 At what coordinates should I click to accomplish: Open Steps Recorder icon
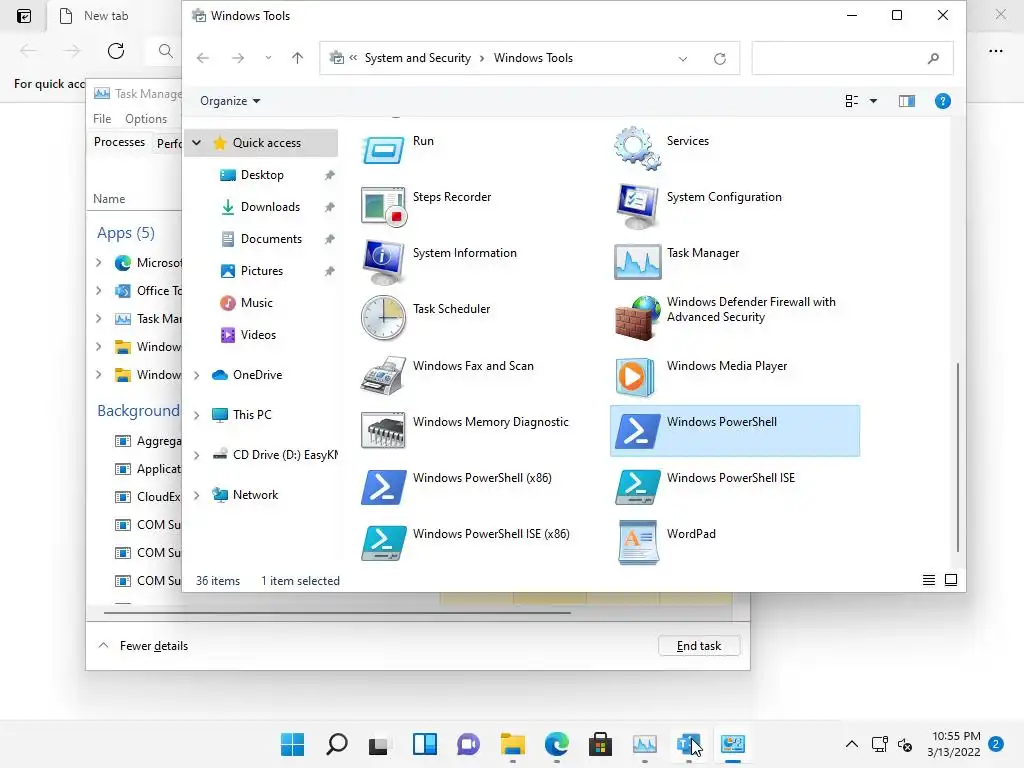(383, 206)
